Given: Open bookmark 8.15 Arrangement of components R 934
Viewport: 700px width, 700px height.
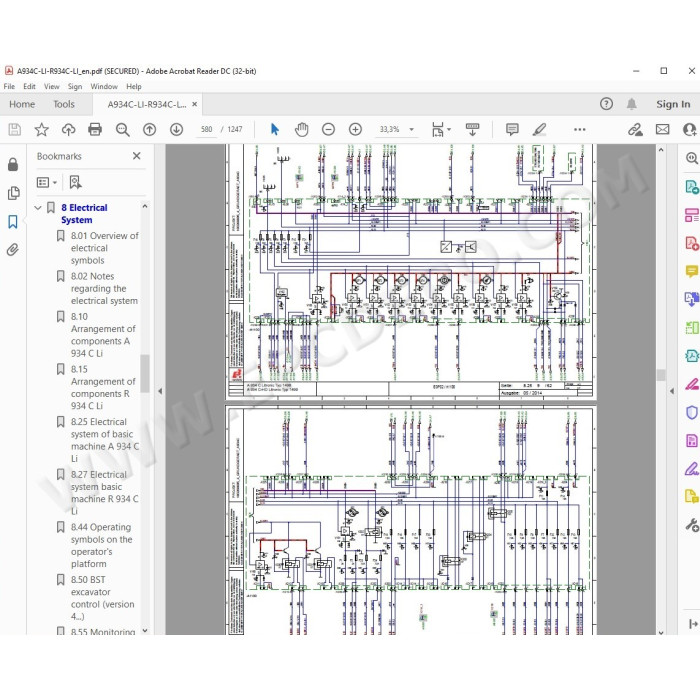Looking at the screenshot, I should click(x=103, y=388).
